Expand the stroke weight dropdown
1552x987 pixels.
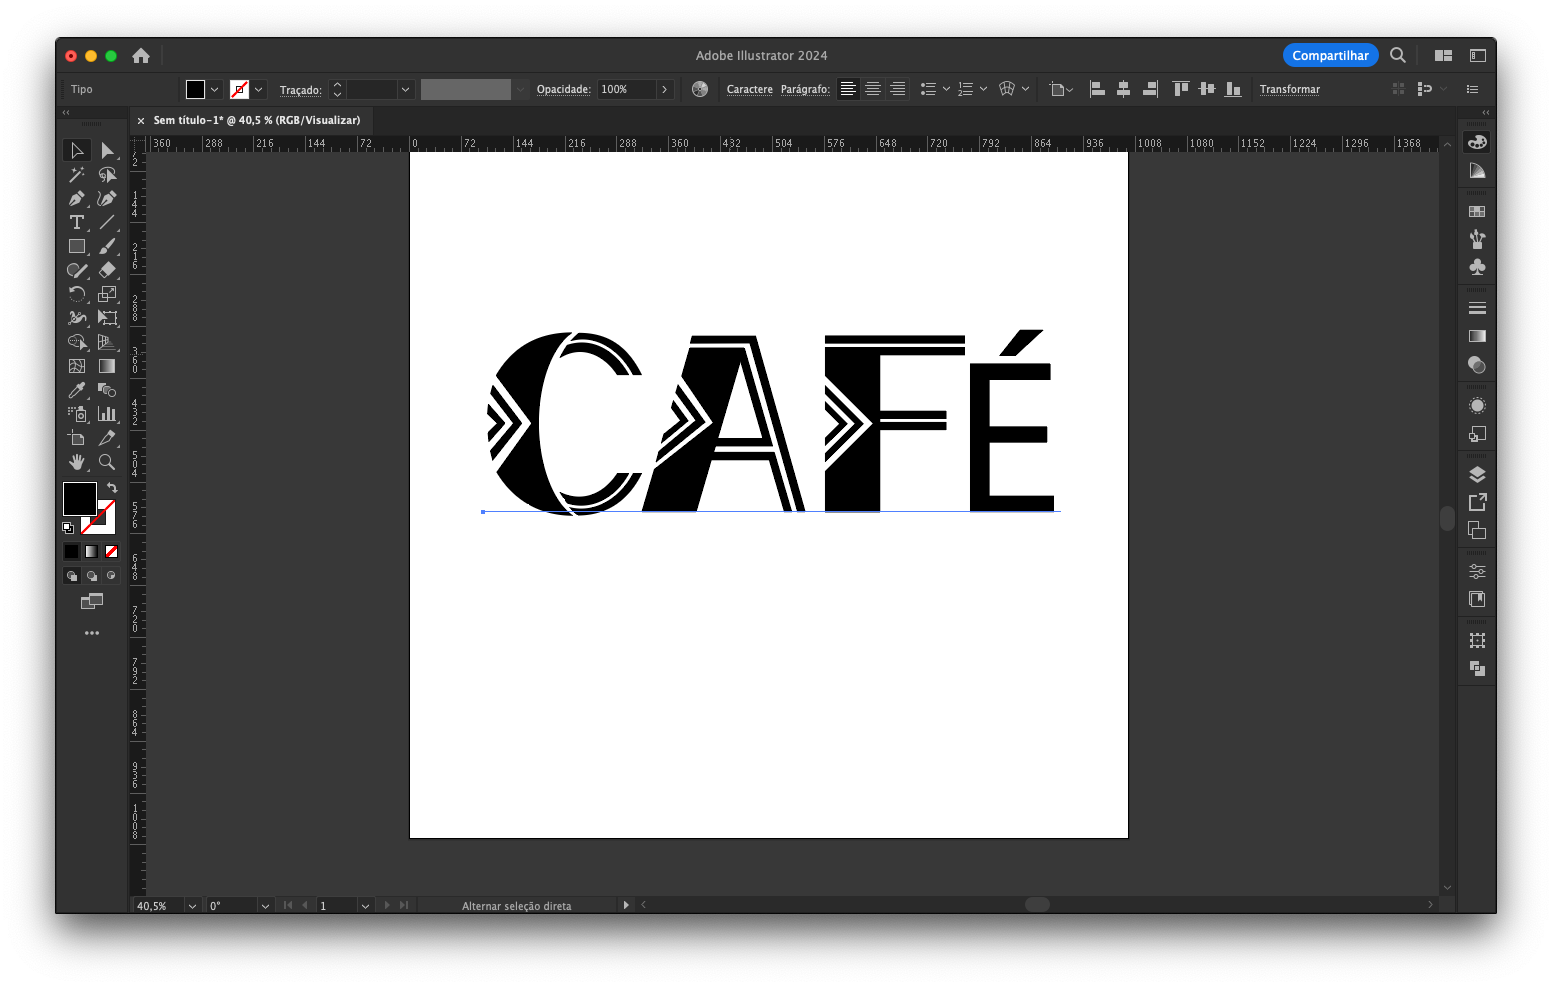(405, 89)
